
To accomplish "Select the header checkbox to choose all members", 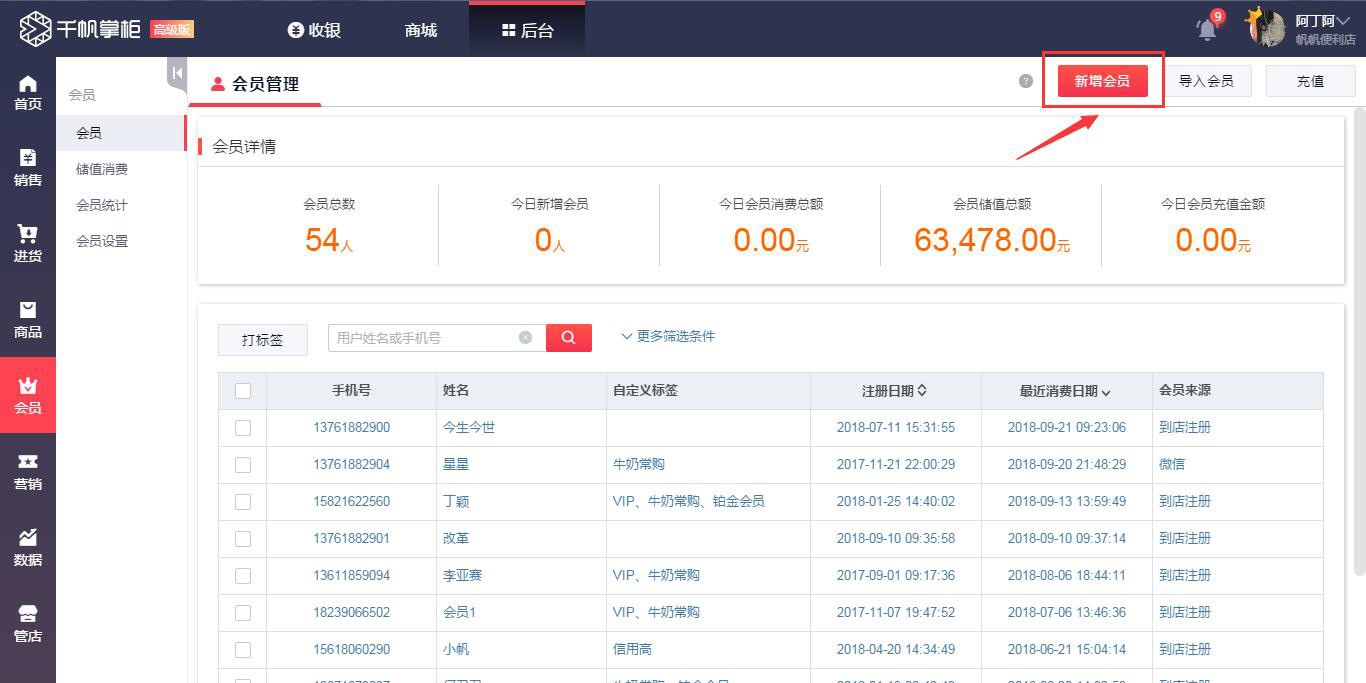I will 242,390.
